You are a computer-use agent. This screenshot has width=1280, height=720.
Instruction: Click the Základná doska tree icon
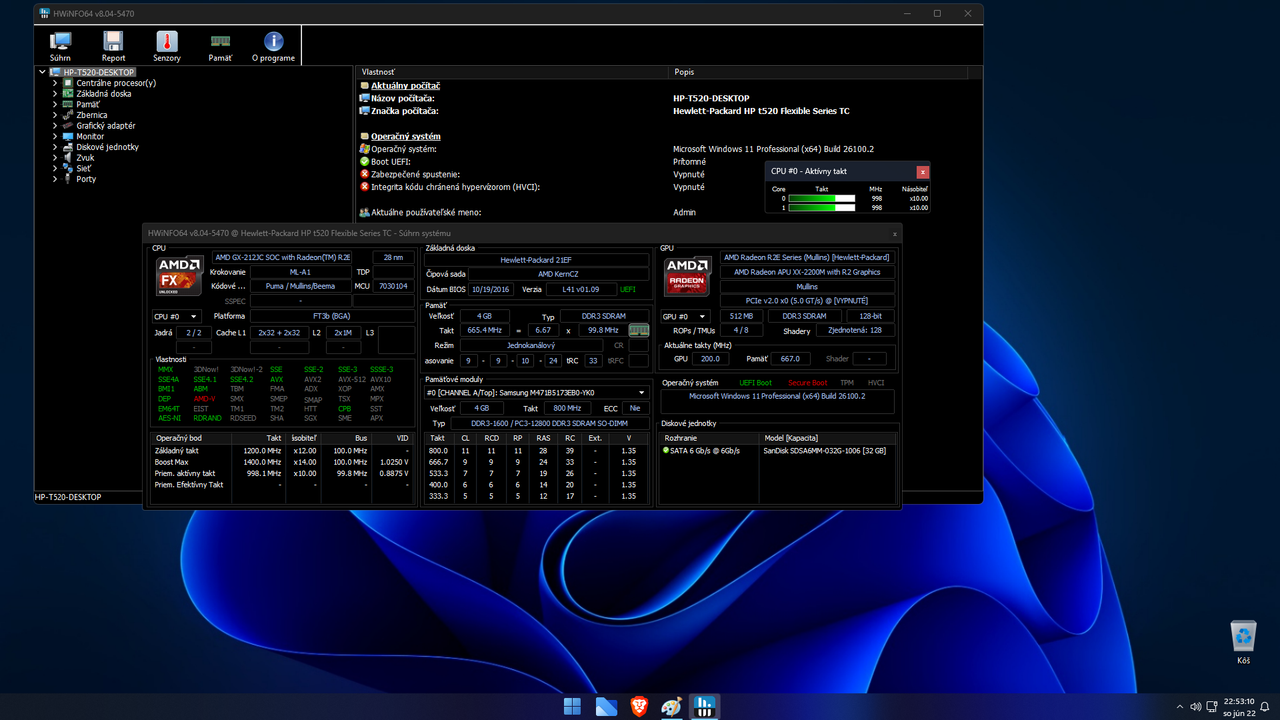(68, 94)
